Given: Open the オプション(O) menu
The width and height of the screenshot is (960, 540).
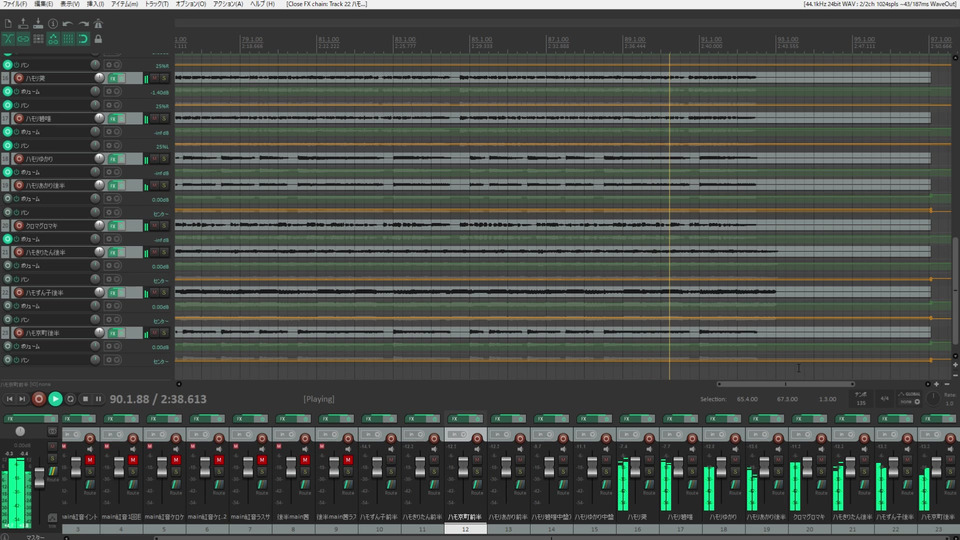Looking at the screenshot, I should (190, 4).
